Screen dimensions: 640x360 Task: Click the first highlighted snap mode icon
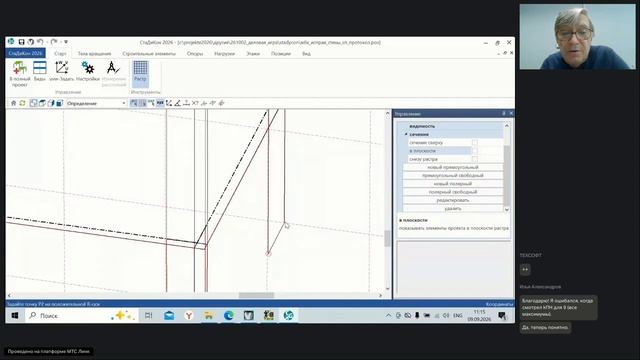coord(134,103)
